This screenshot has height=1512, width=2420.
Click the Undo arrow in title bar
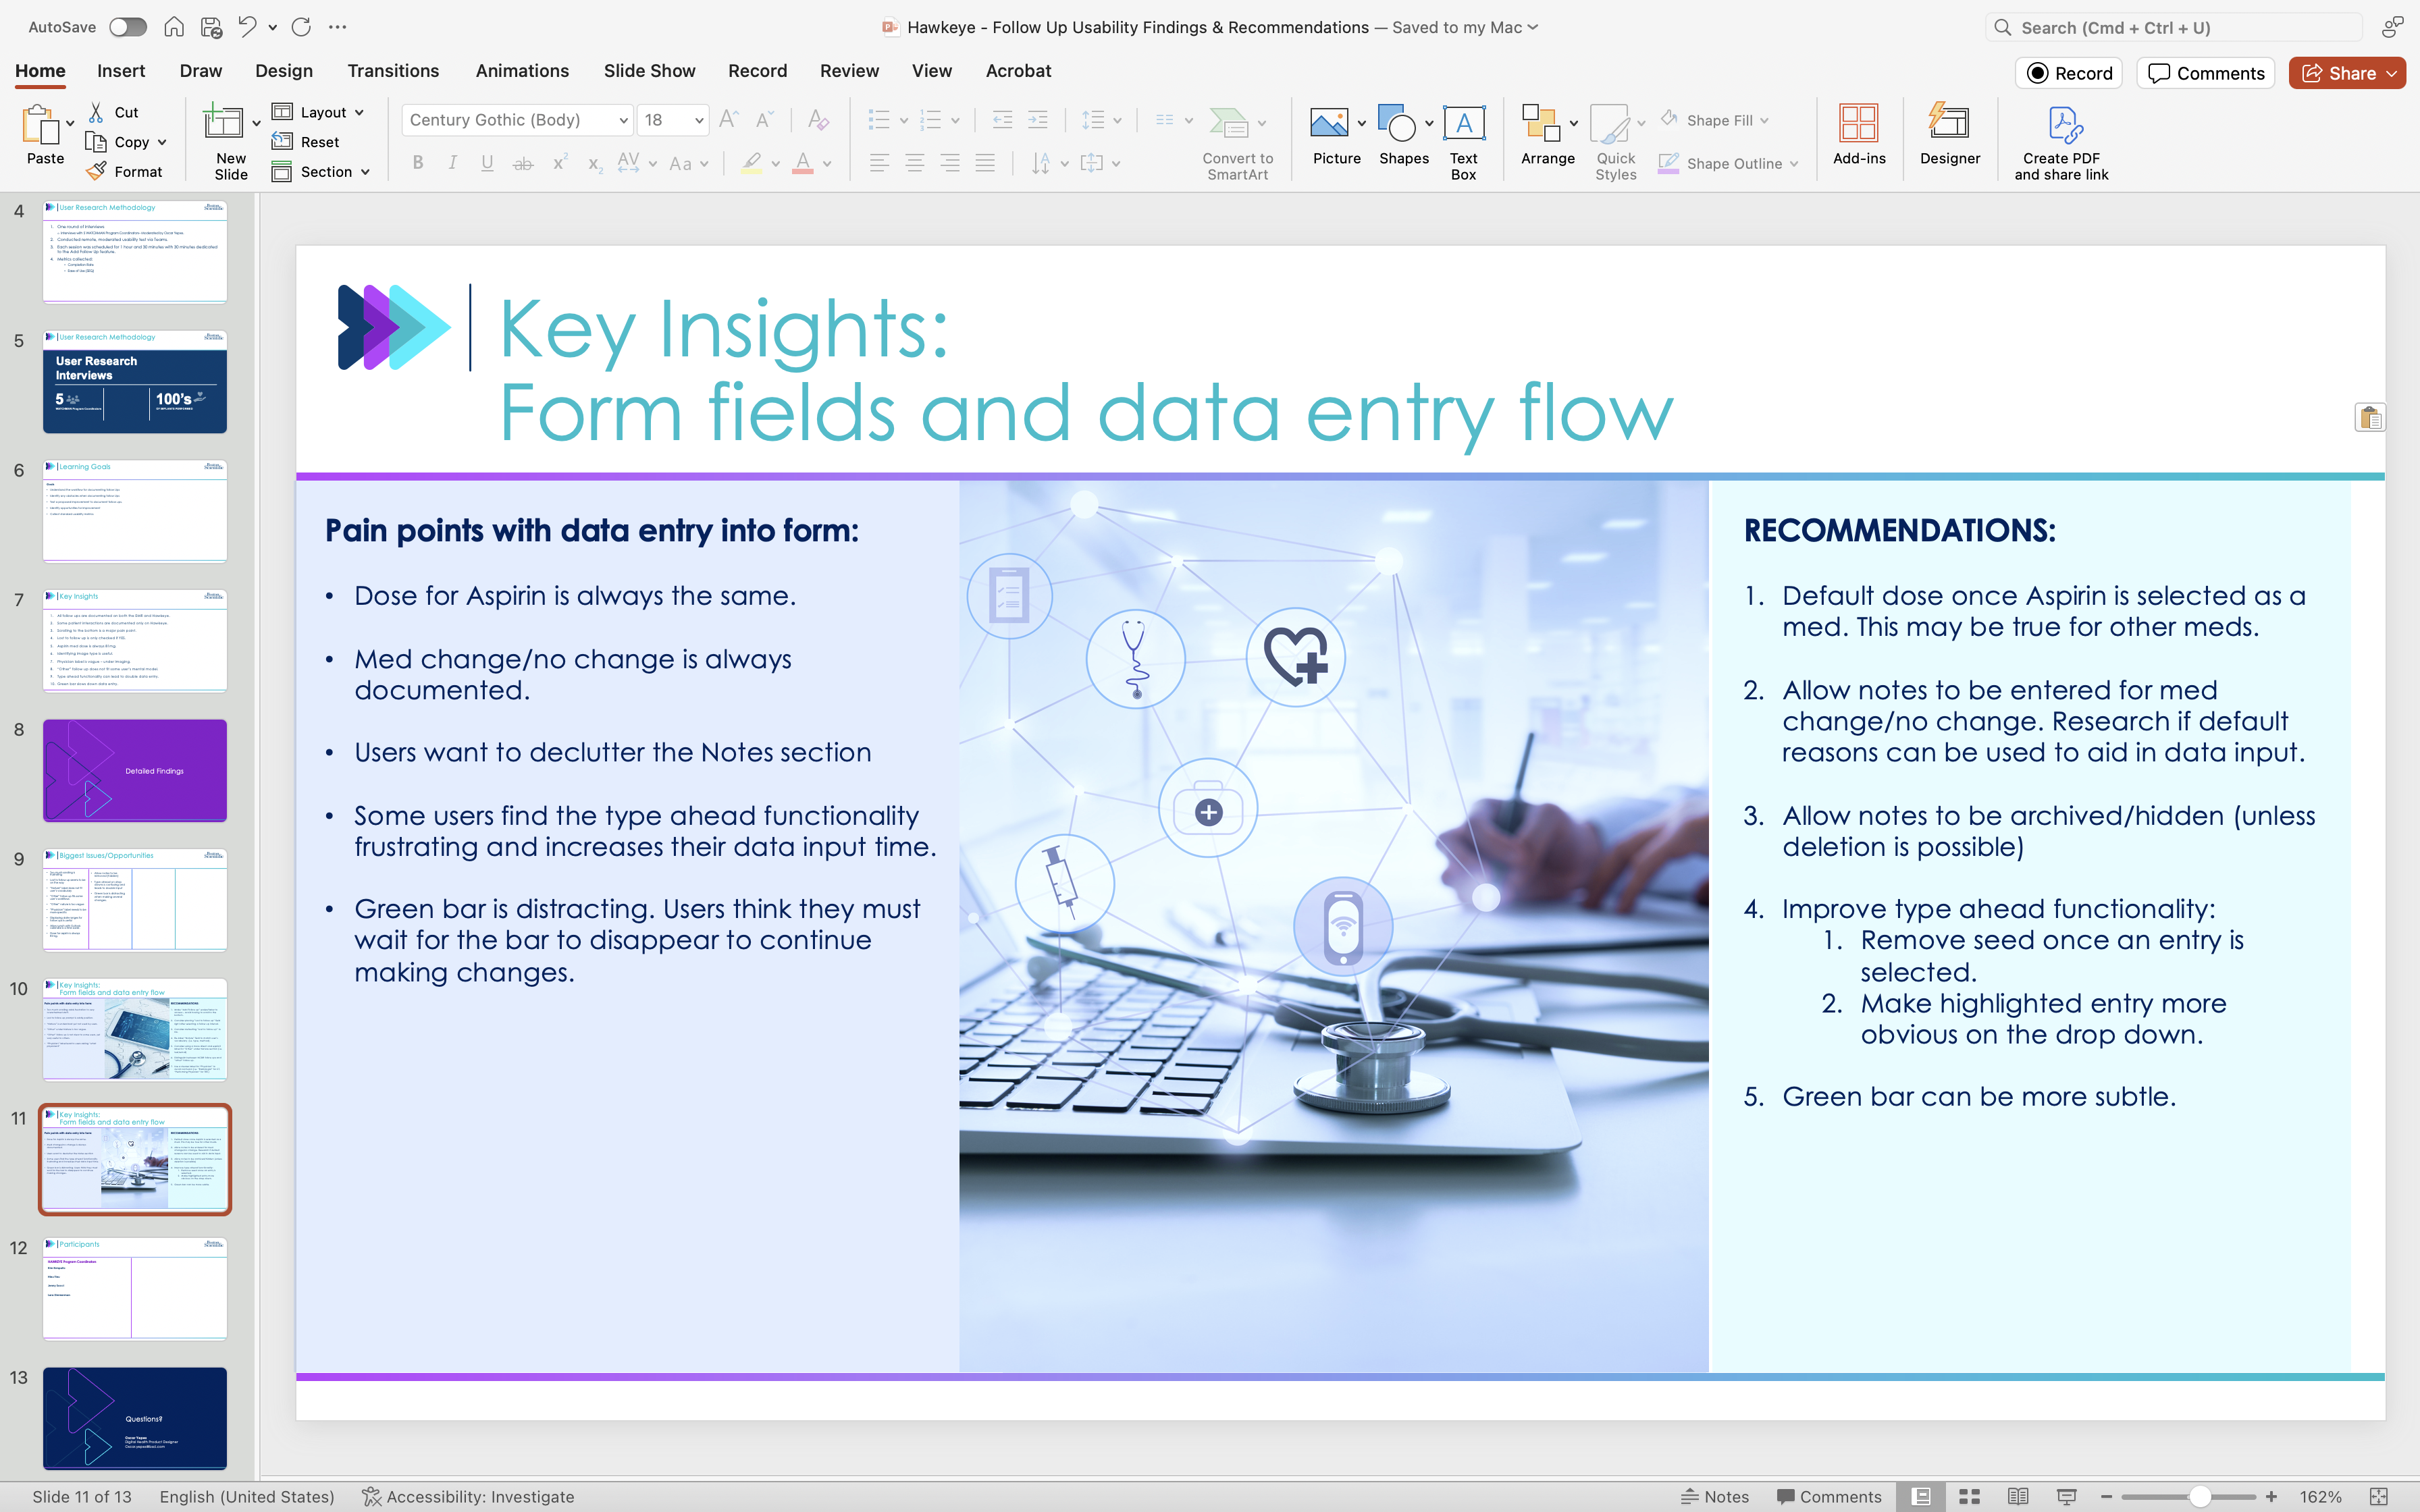click(x=247, y=27)
